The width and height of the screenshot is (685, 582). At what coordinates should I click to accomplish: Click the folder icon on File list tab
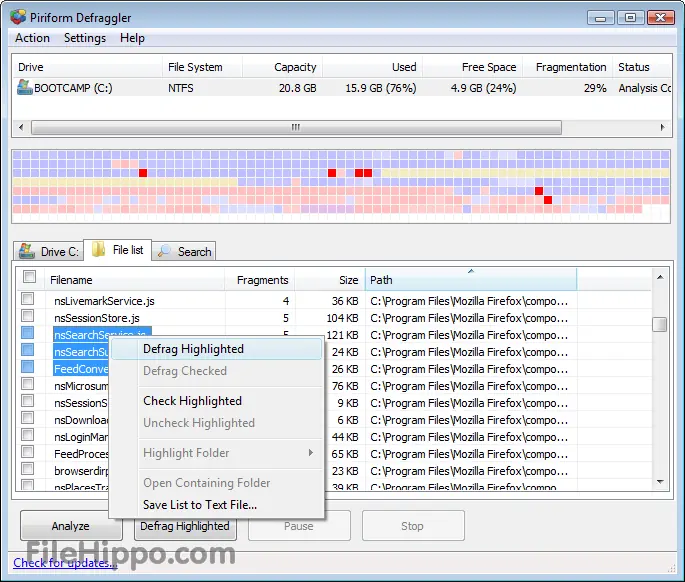[x=98, y=249]
